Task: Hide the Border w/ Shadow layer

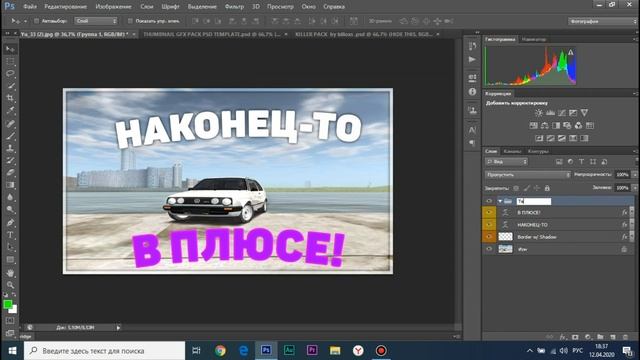Action: (x=489, y=237)
